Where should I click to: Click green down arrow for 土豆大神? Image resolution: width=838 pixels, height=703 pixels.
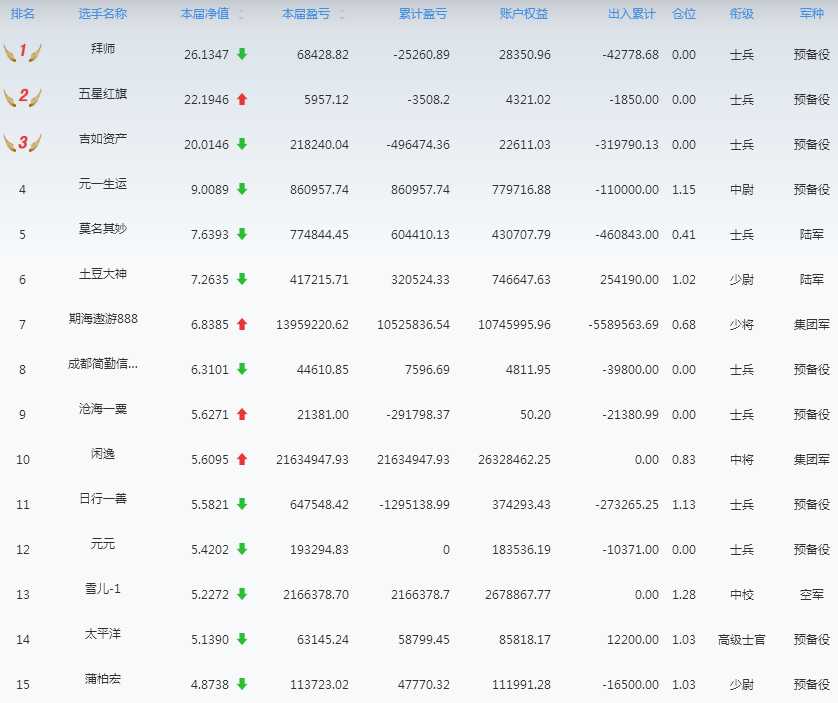click(x=242, y=279)
